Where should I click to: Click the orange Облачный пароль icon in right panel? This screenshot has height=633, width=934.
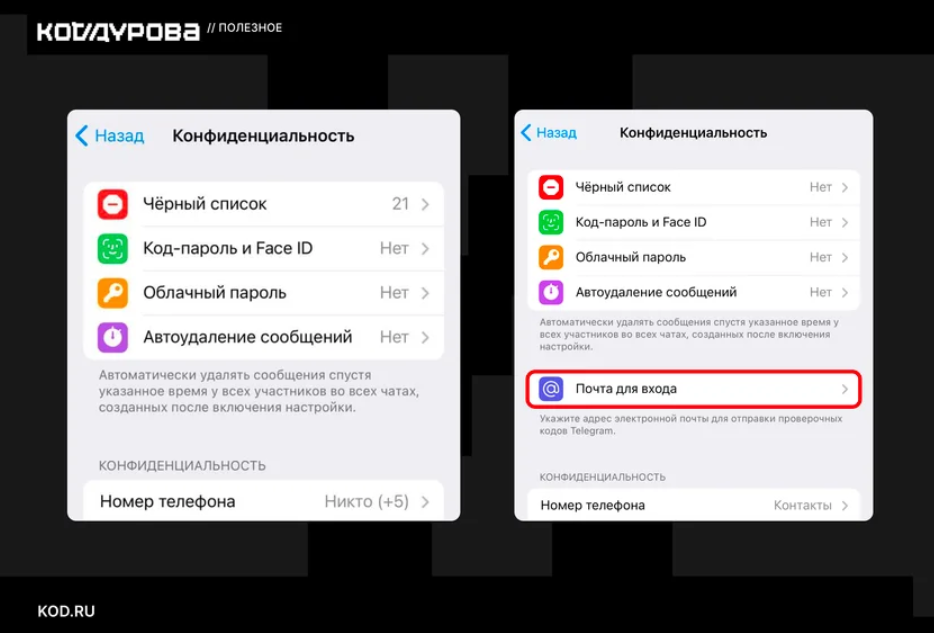coord(551,257)
